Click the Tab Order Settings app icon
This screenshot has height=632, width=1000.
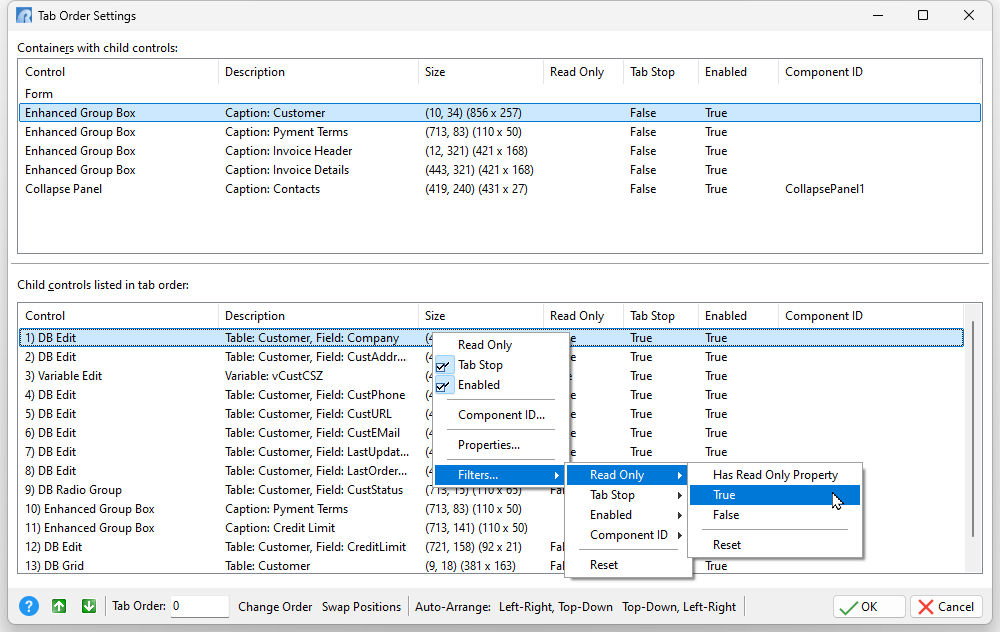pyautogui.click(x=24, y=15)
